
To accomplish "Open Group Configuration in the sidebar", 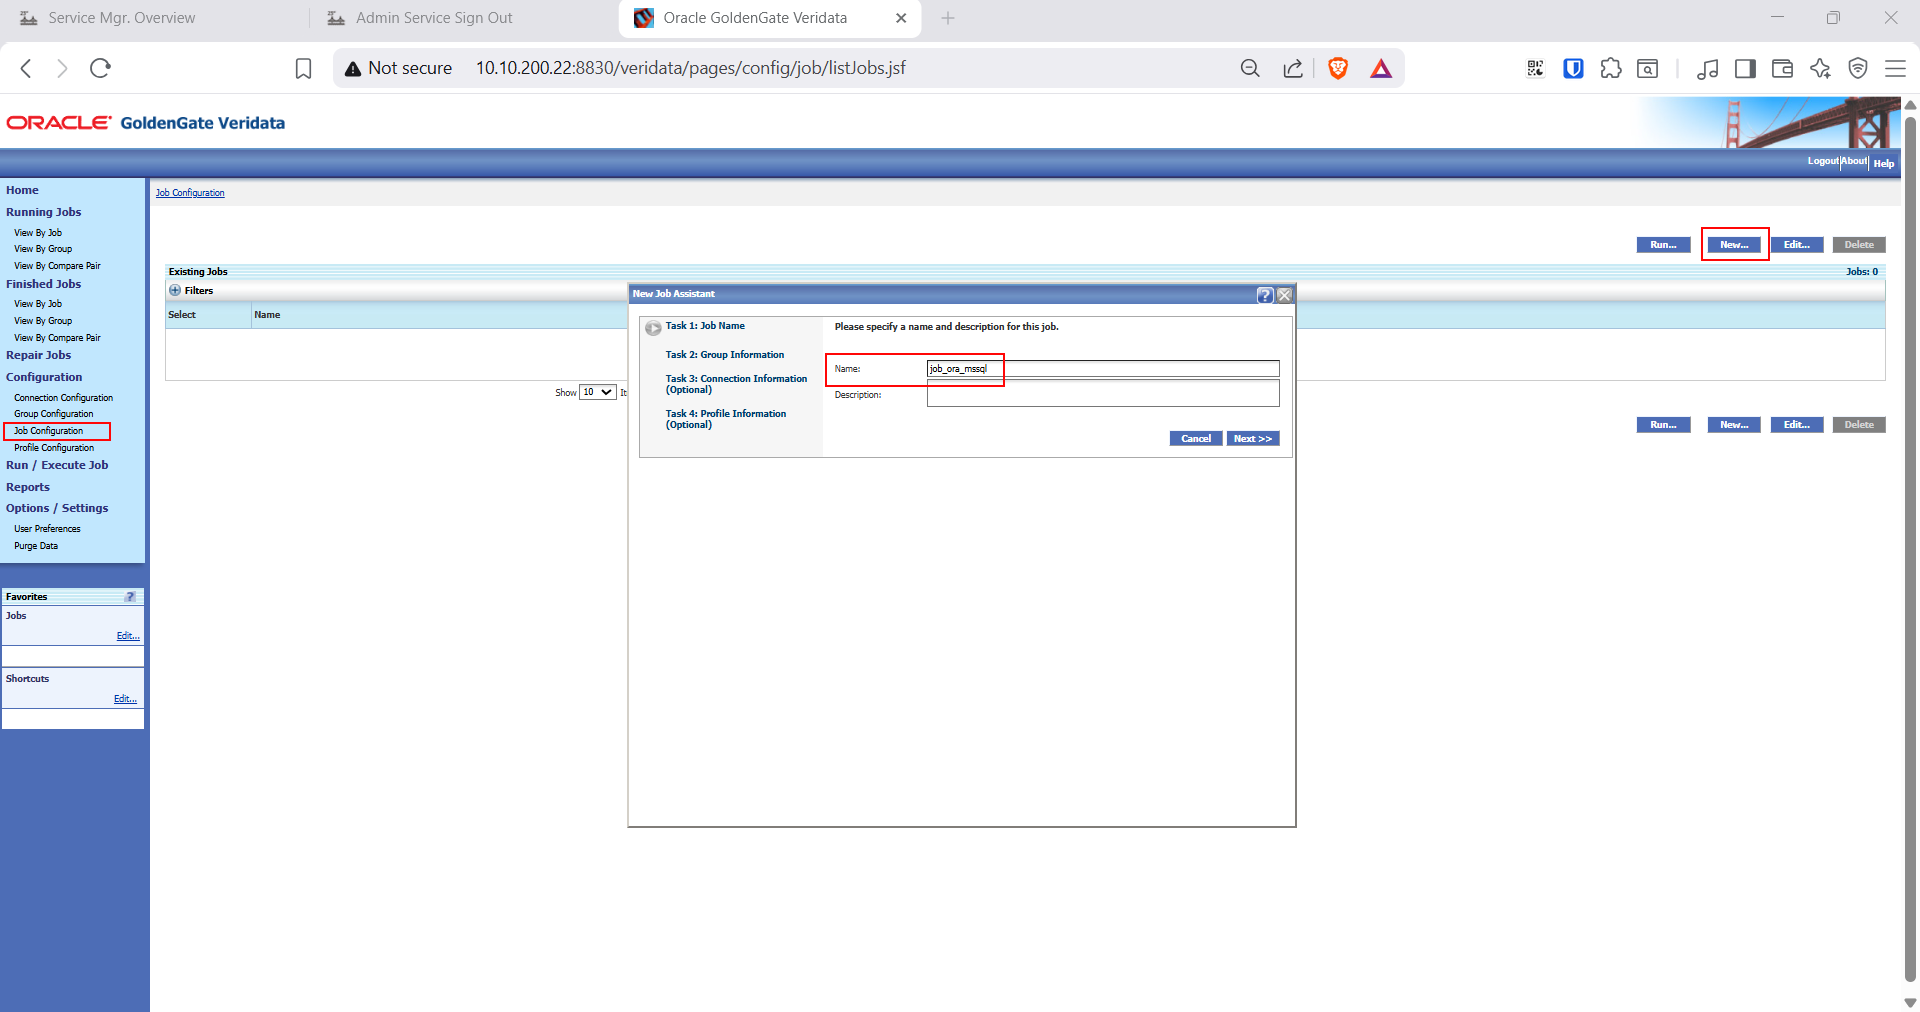I will click(53, 414).
